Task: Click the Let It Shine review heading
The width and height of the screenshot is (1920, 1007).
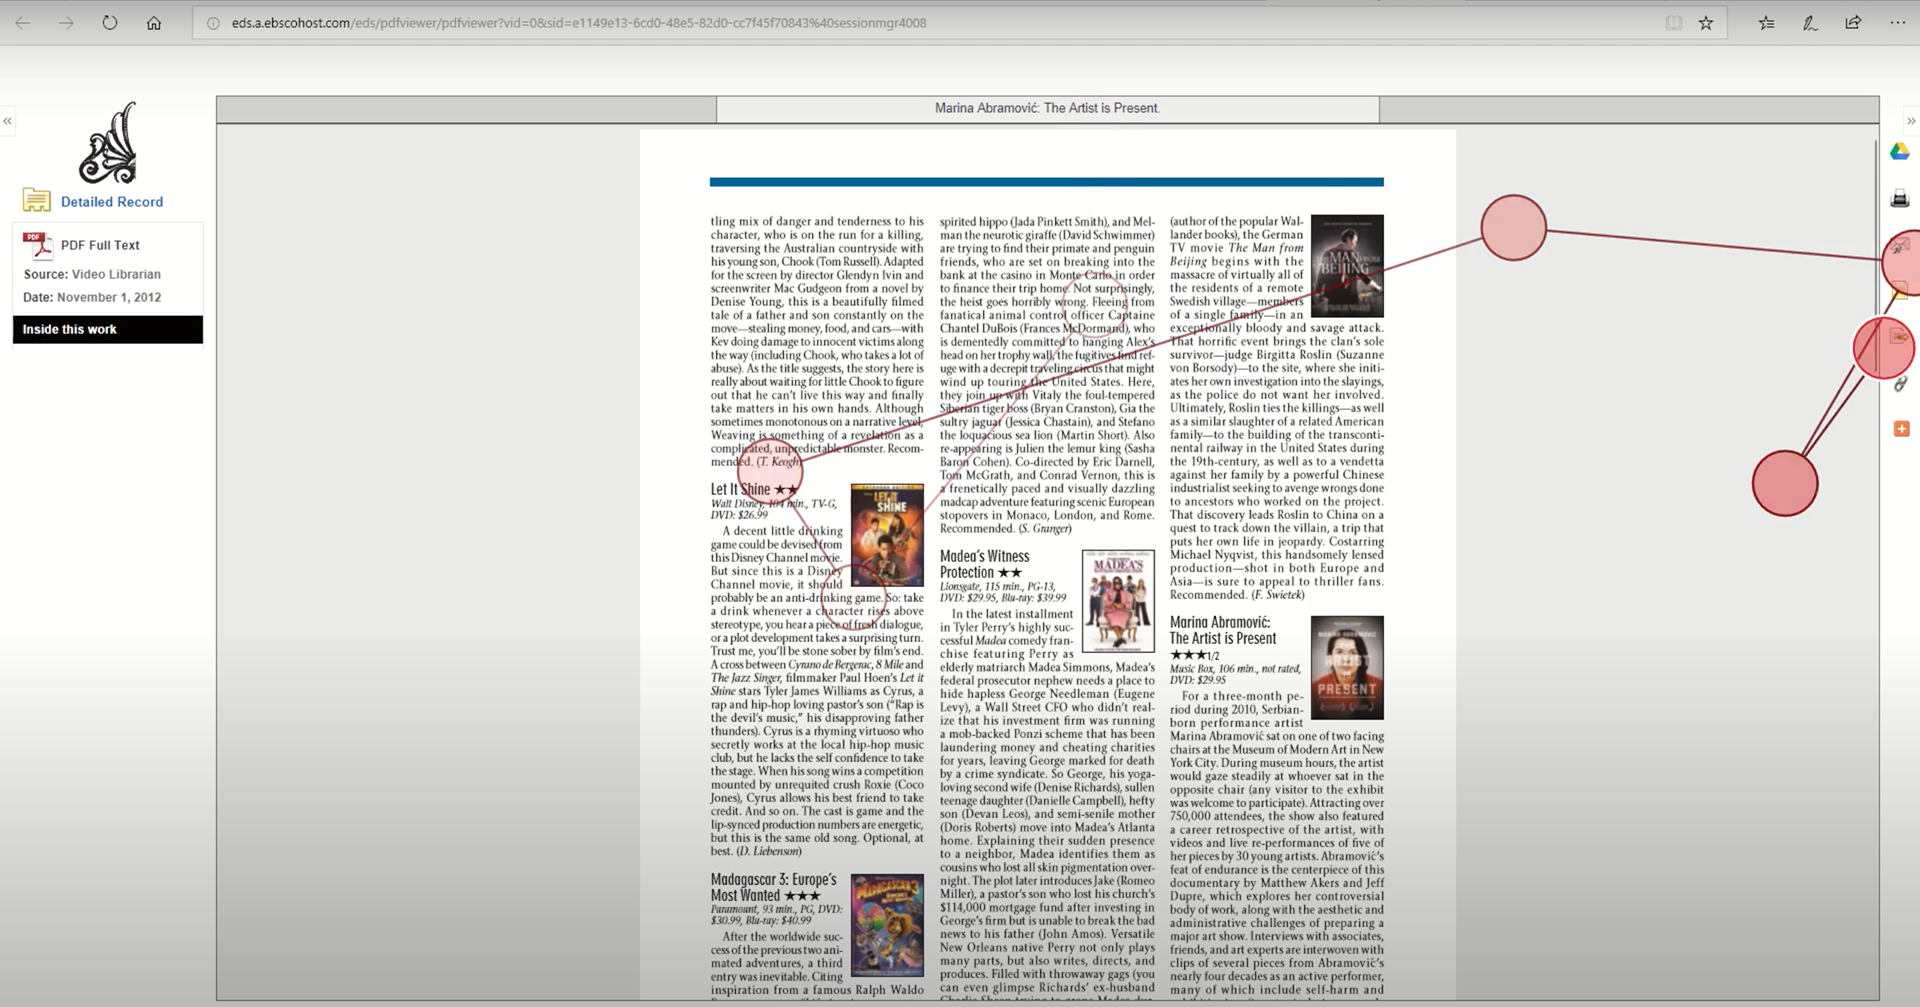Action: [x=755, y=489]
